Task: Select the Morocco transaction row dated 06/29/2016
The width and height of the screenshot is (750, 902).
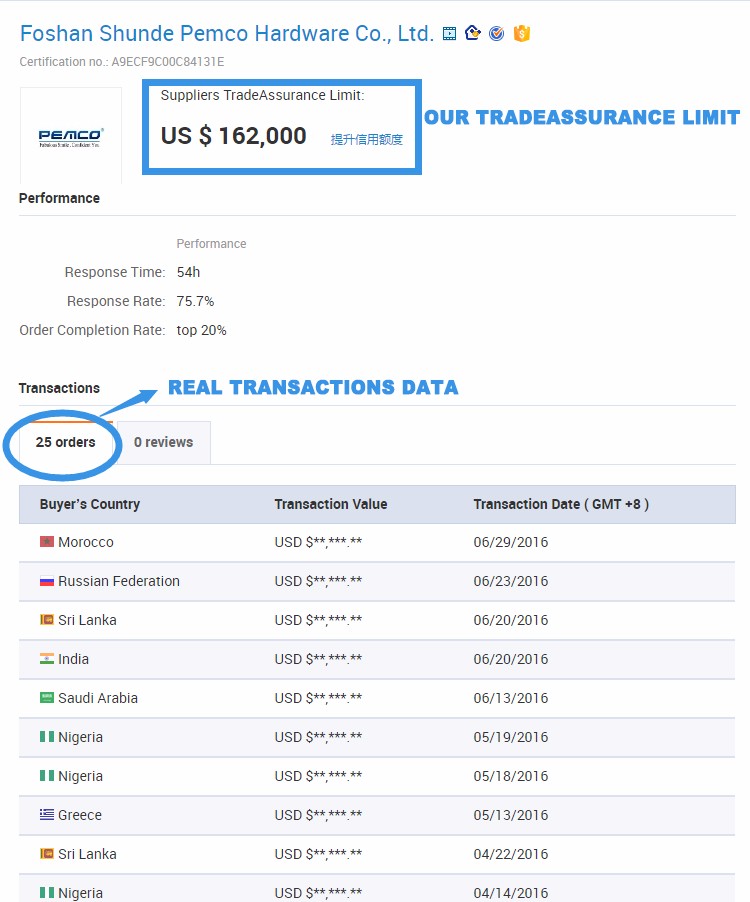Action: pyautogui.click(x=377, y=542)
